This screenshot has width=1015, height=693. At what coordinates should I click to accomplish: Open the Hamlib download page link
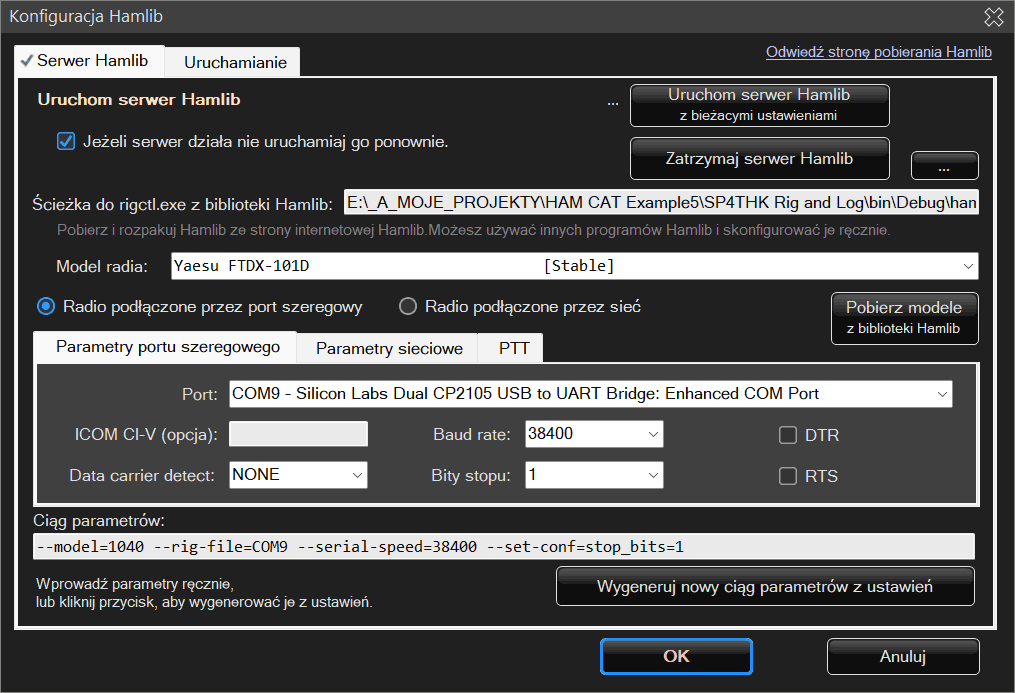tap(878, 52)
